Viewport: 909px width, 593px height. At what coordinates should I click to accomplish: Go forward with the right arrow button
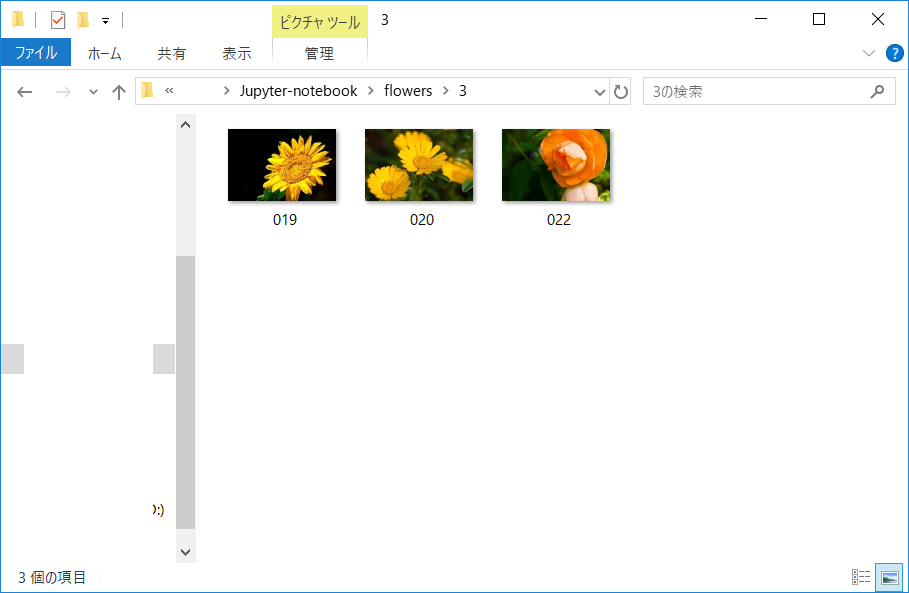point(63,92)
